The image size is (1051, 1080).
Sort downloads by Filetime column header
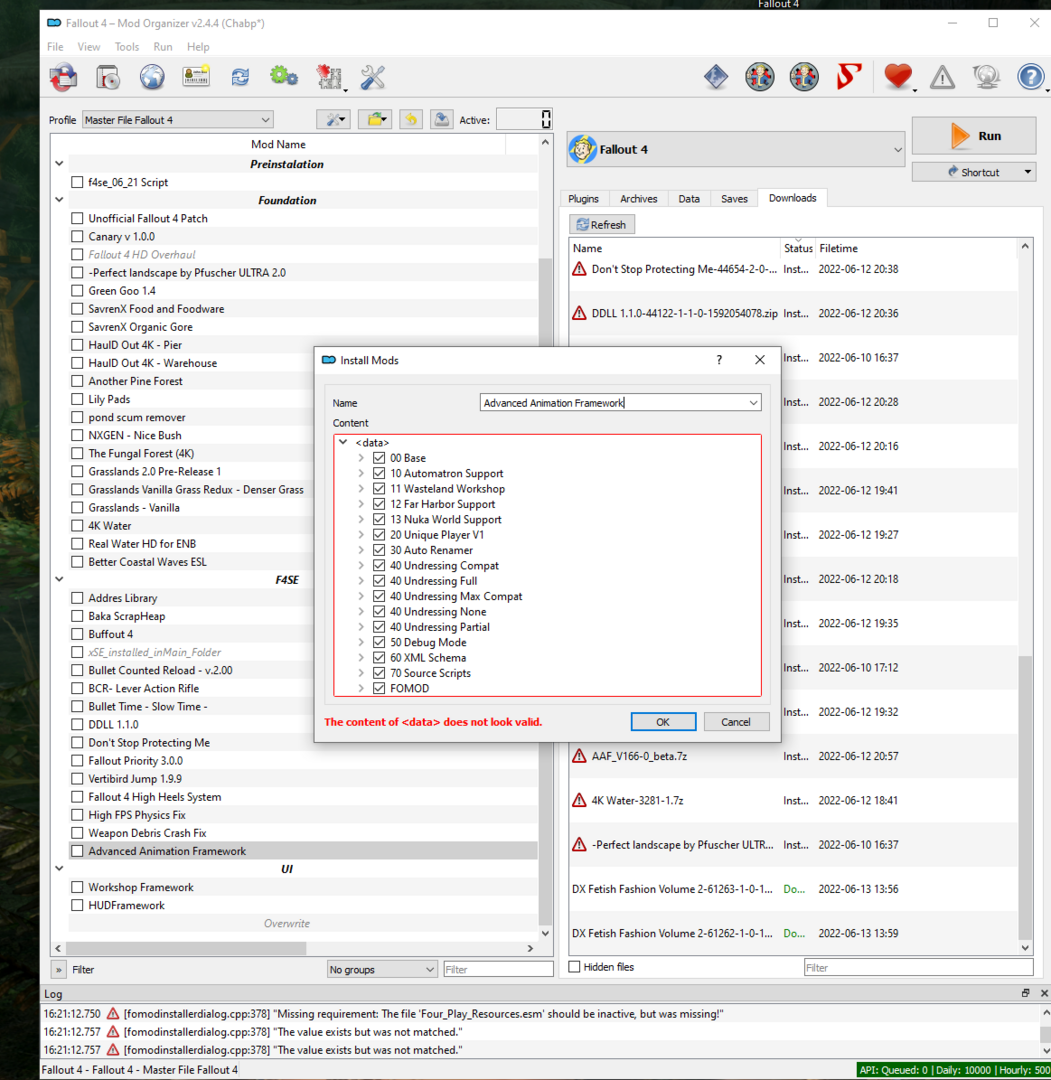click(x=838, y=248)
